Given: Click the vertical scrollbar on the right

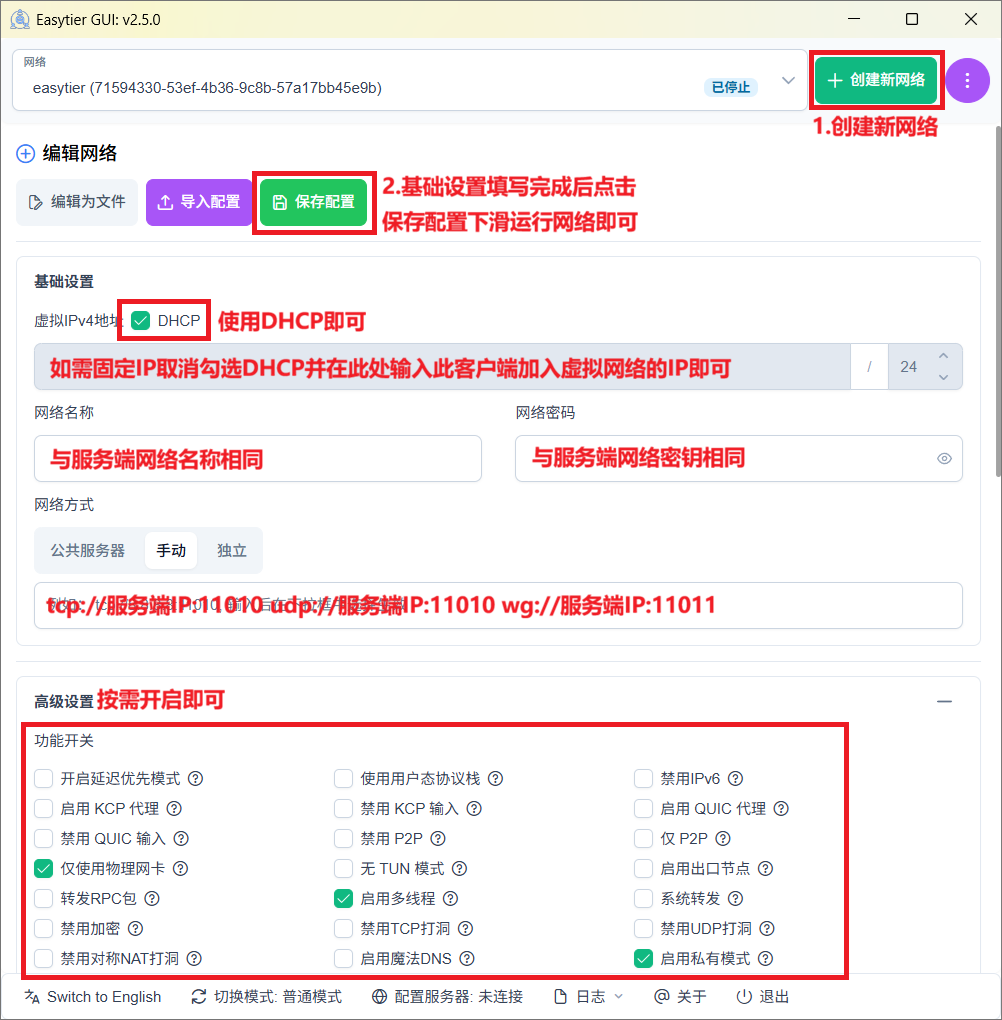Looking at the screenshot, I should (x=998, y=302).
